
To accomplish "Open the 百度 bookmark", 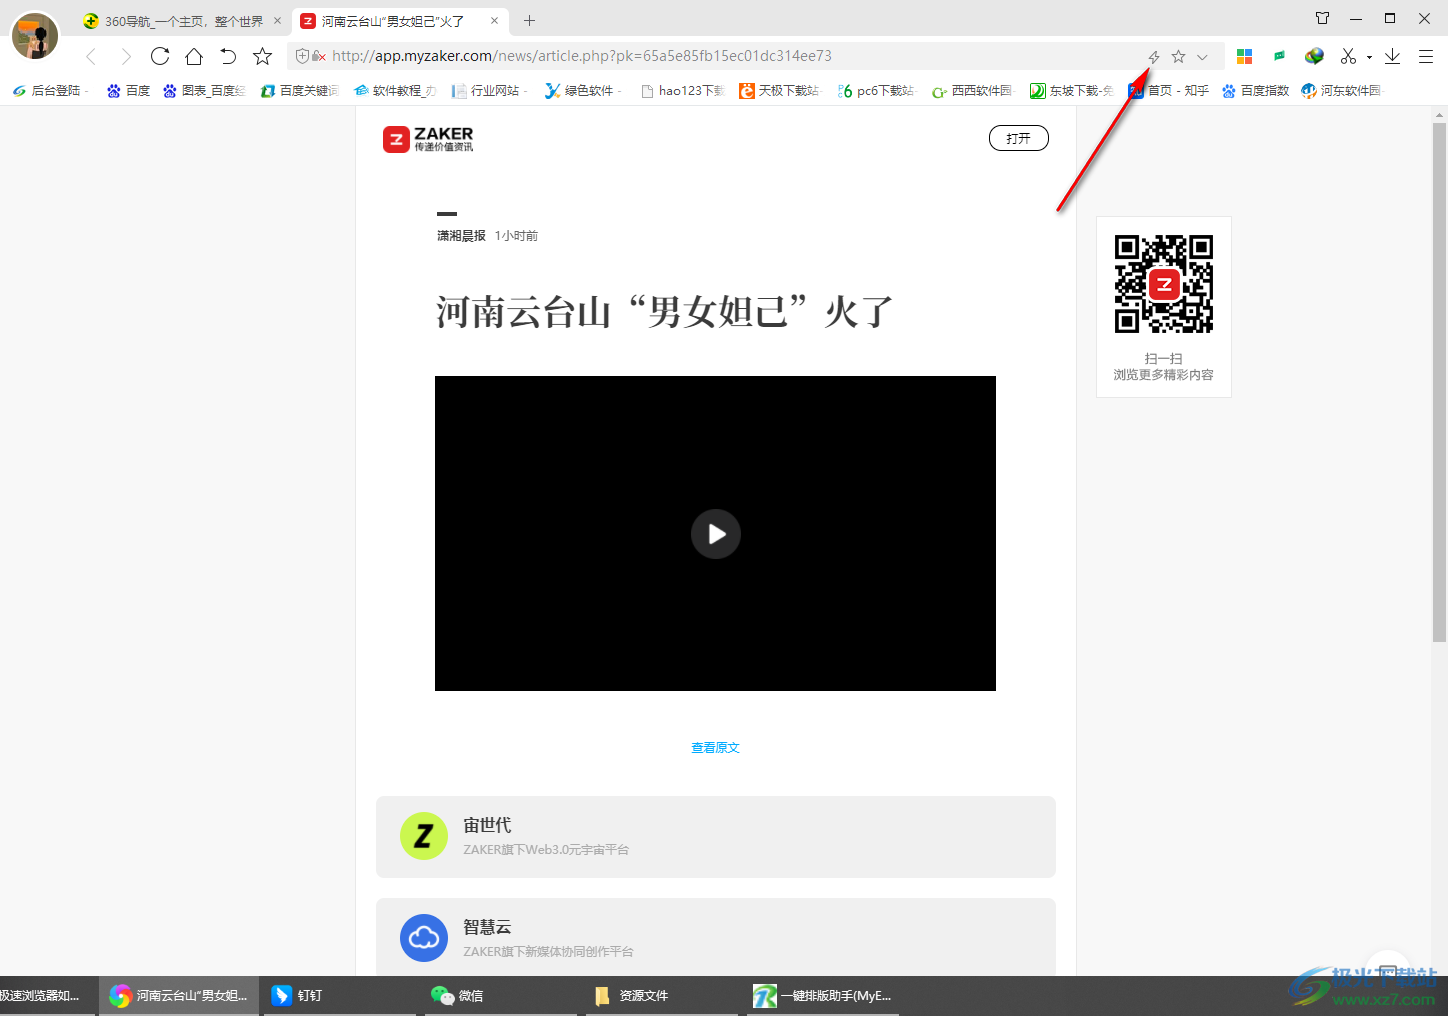I will [128, 91].
